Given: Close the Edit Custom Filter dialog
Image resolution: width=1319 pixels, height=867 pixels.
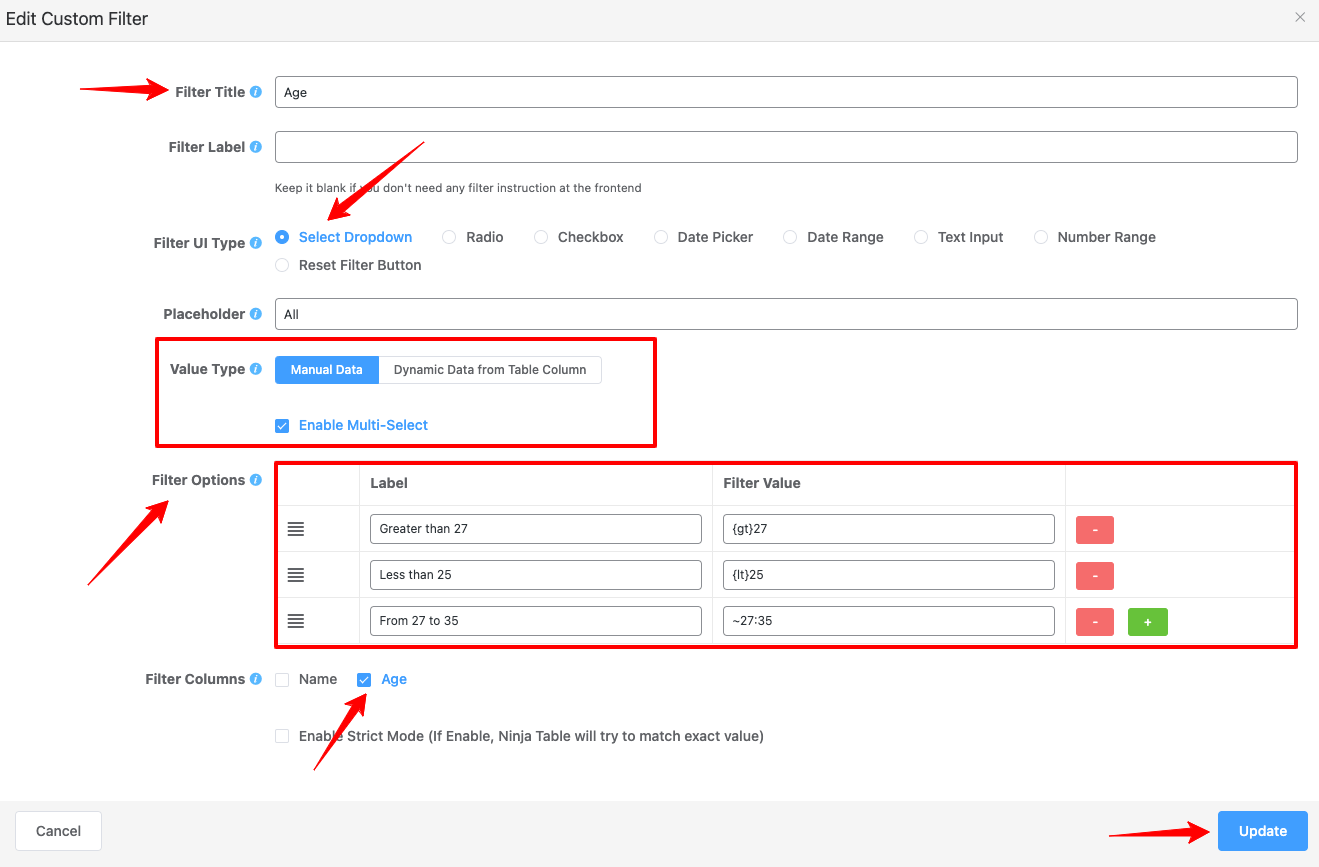Looking at the screenshot, I should pyautogui.click(x=1300, y=17).
